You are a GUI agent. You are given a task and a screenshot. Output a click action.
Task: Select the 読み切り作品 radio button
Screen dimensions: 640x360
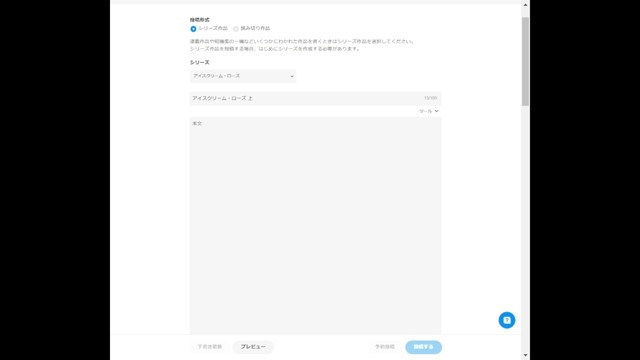(236, 29)
